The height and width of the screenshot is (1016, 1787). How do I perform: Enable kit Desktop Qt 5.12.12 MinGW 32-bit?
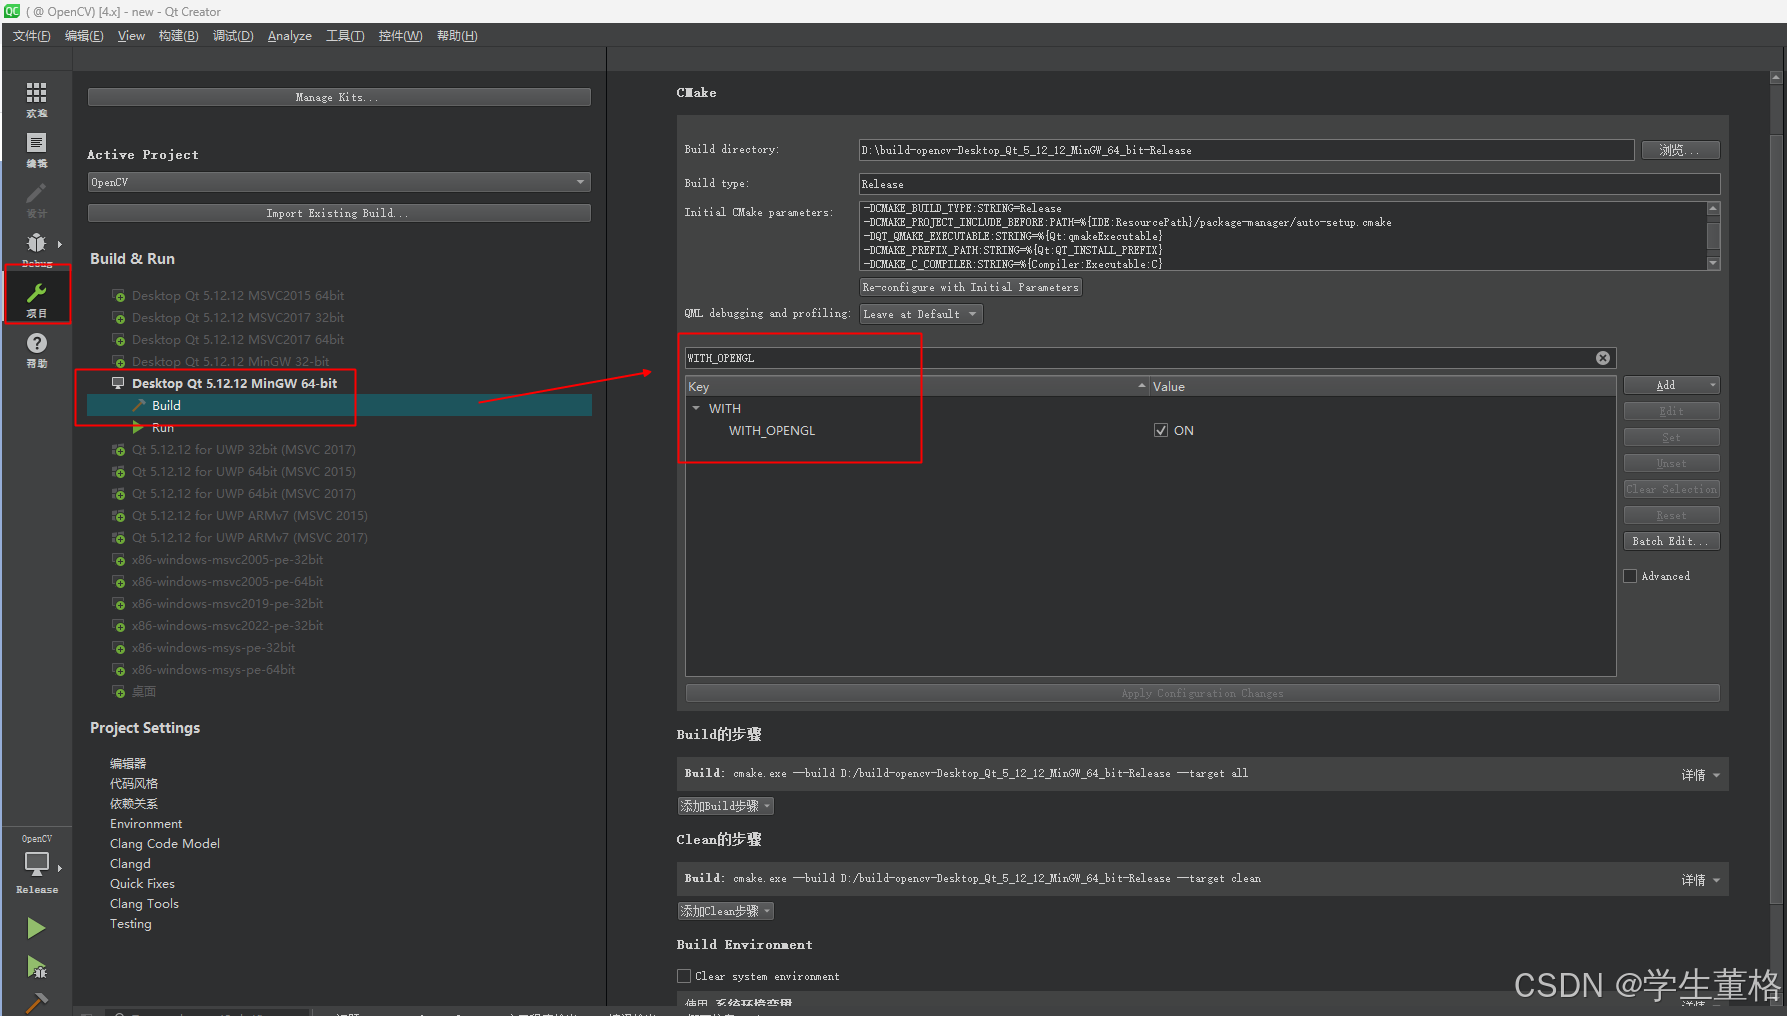tap(230, 362)
